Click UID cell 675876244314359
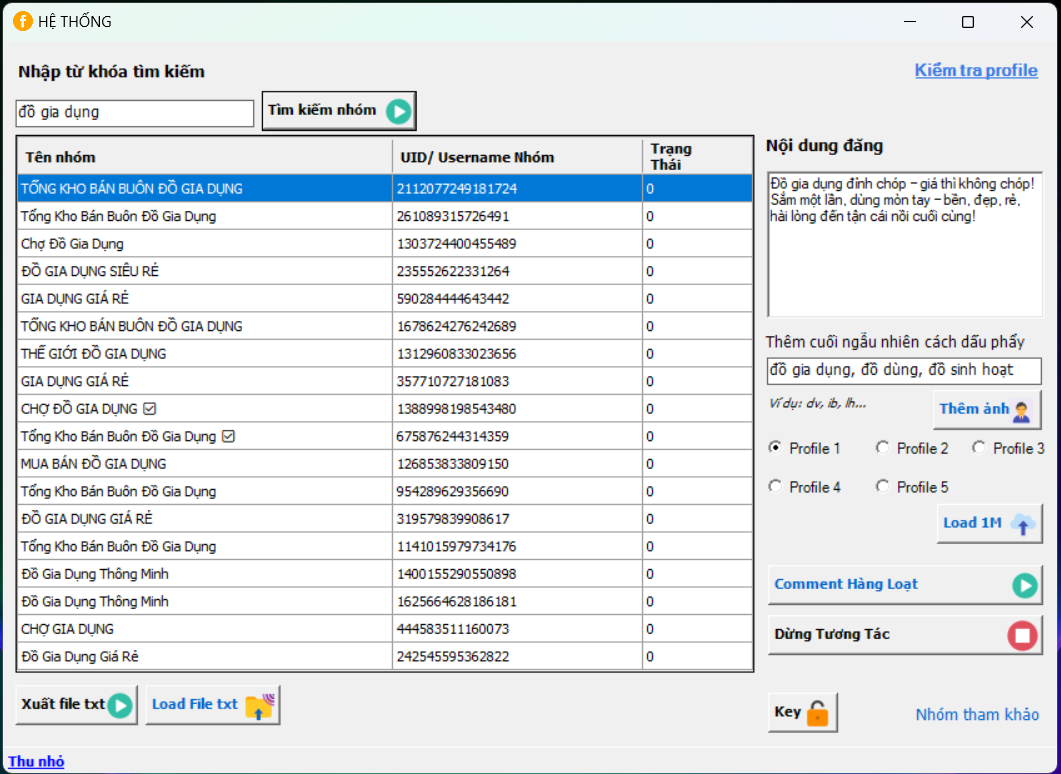This screenshot has height=774, width=1061. point(518,436)
